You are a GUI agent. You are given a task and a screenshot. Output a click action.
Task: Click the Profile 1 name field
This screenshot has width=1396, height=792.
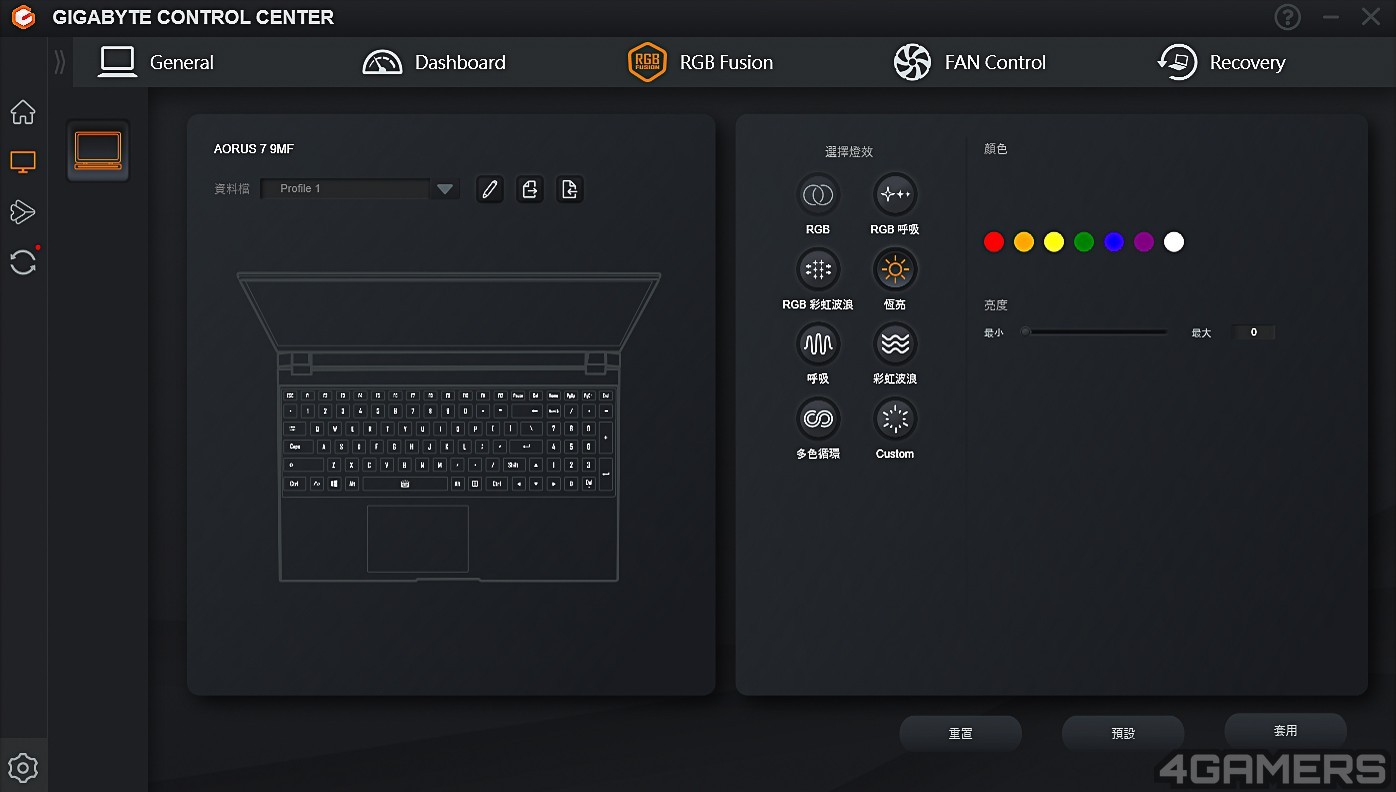[347, 188]
